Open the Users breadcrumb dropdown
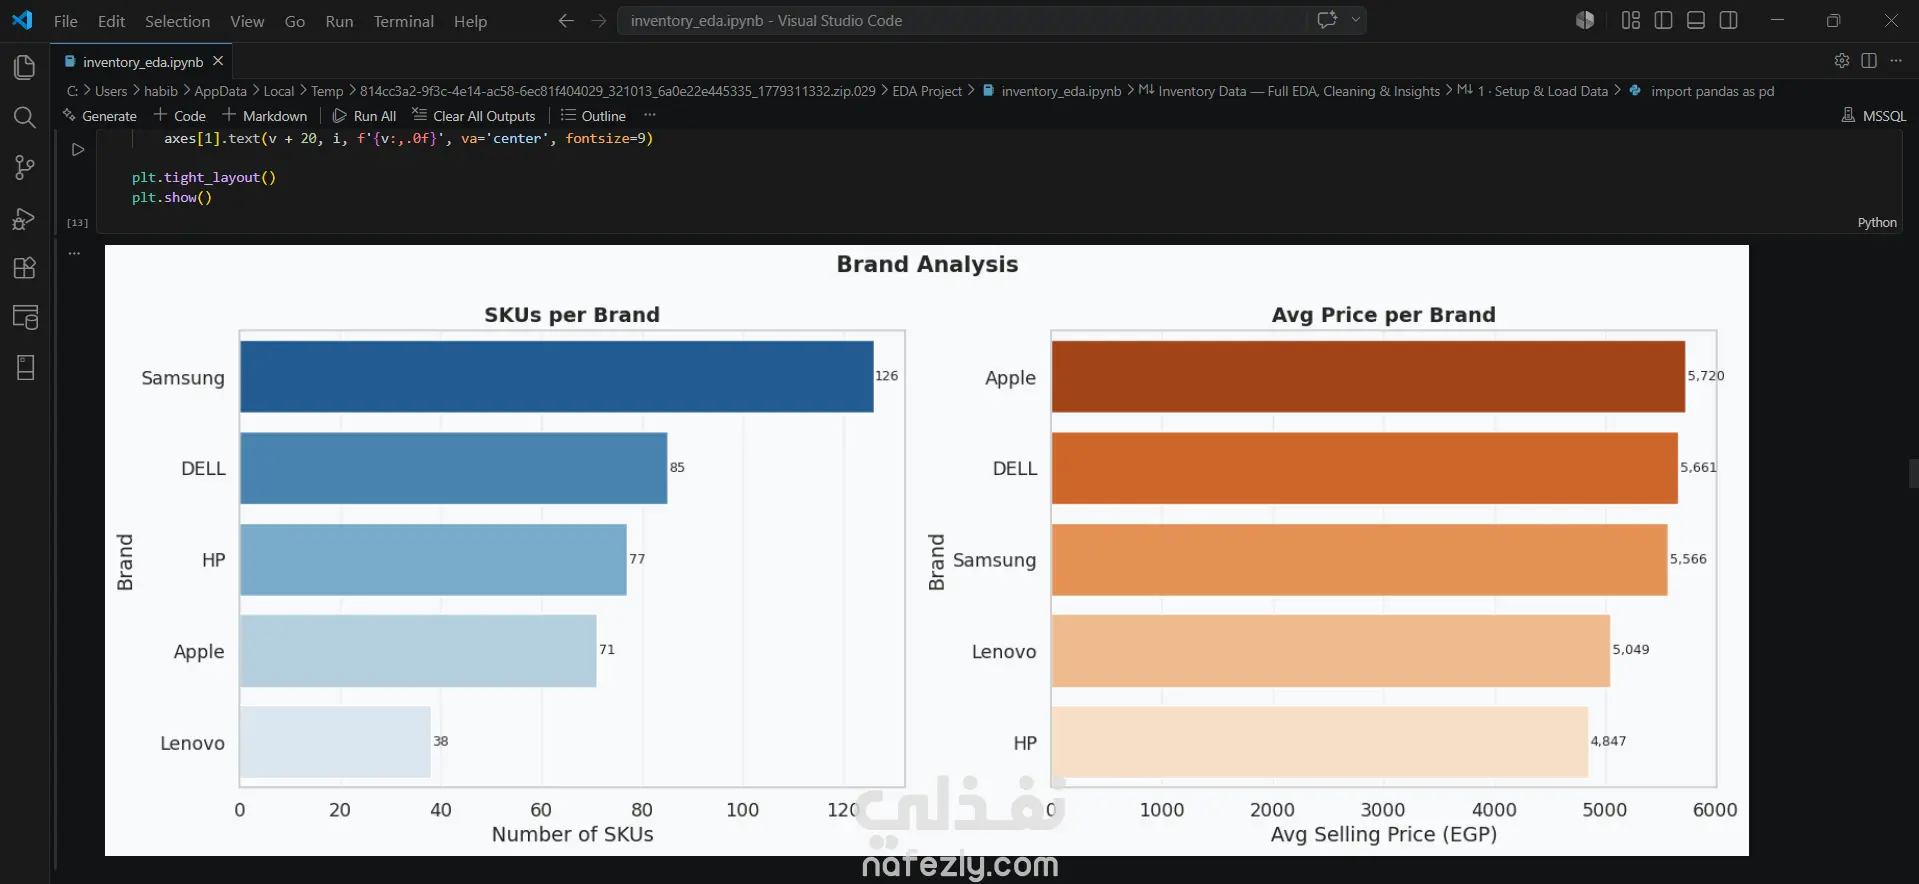This screenshot has width=1919, height=884. 111,91
